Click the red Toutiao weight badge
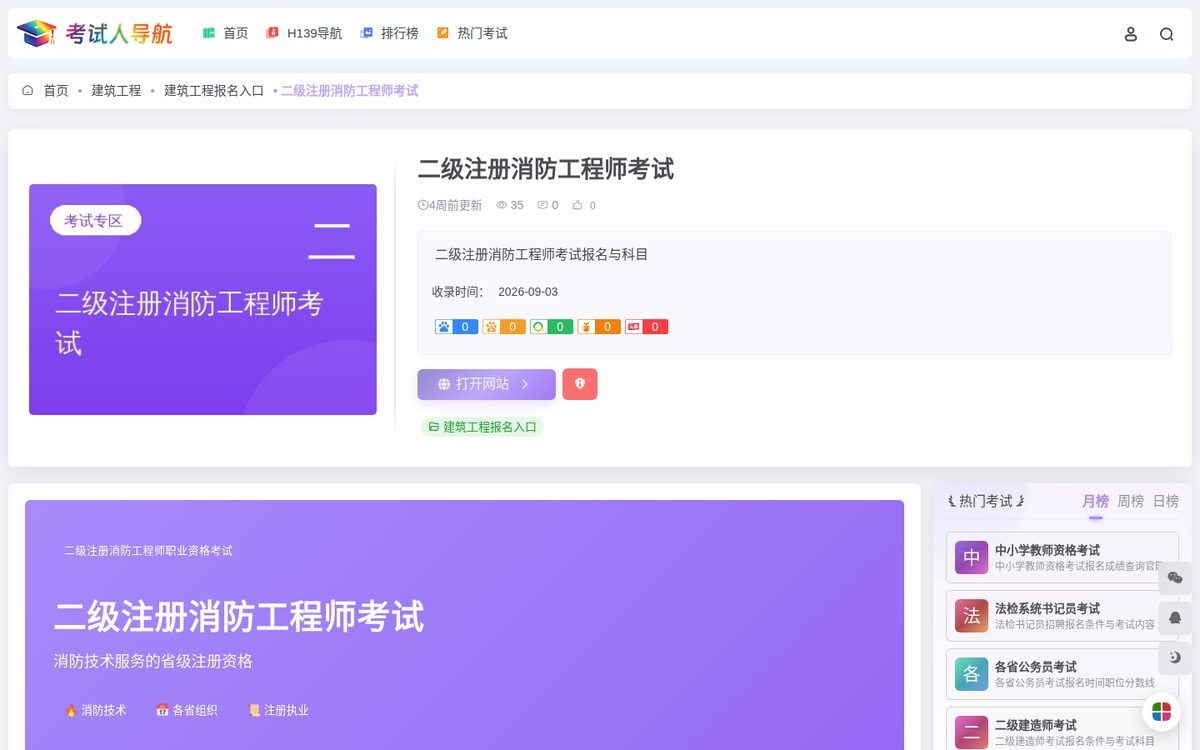The height and width of the screenshot is (750, 1200). point(646,327)
